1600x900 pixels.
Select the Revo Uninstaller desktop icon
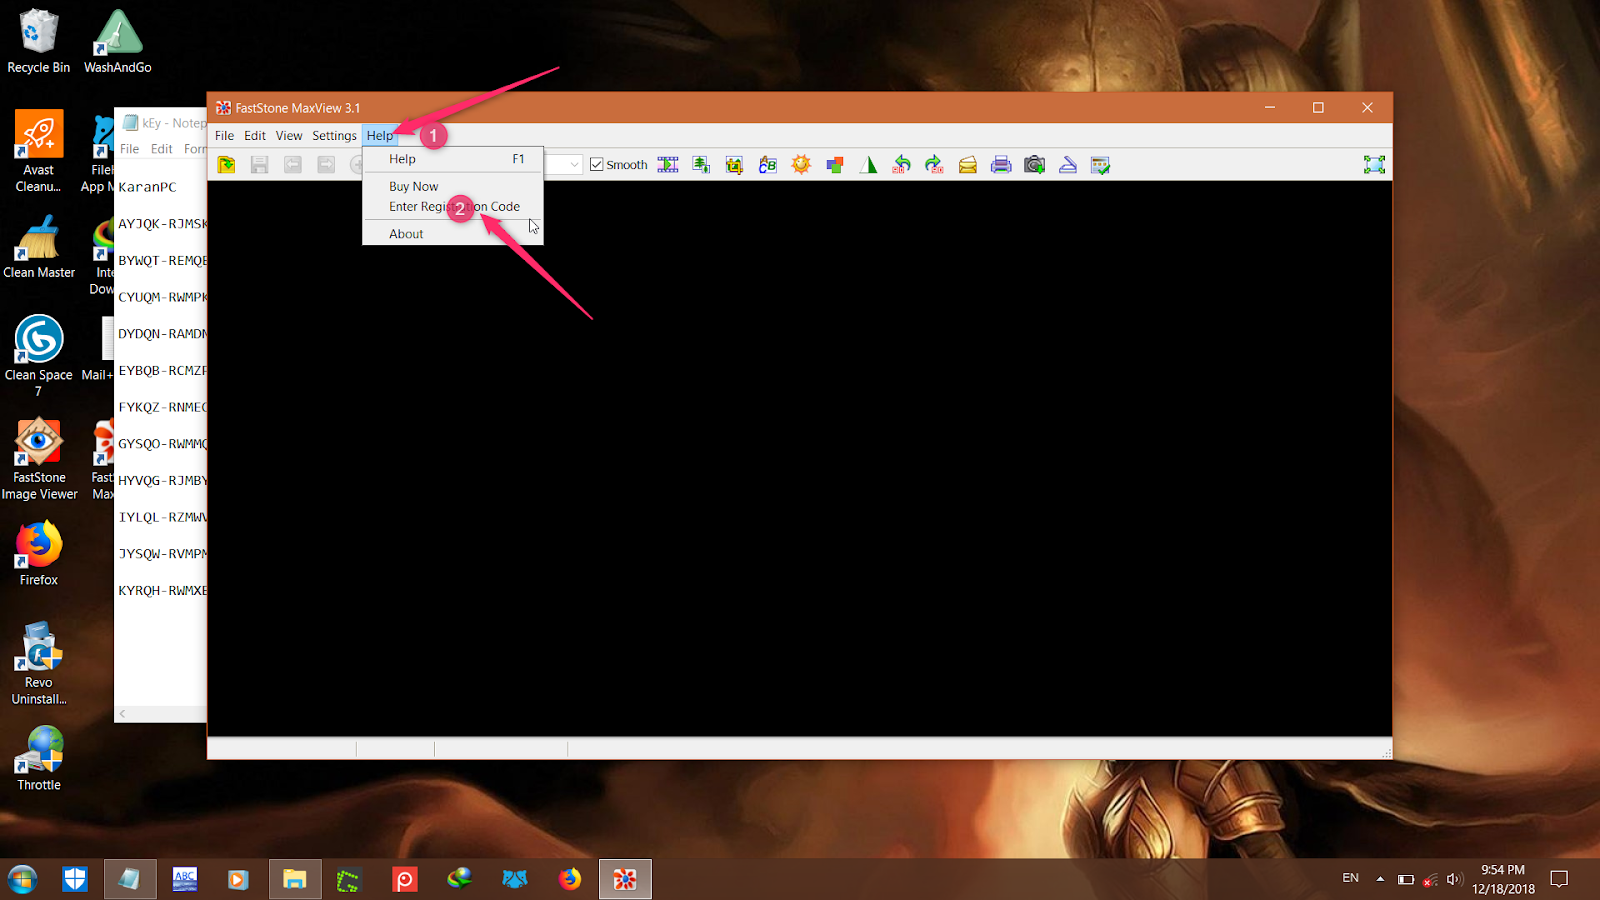click(x=38, y=663)
